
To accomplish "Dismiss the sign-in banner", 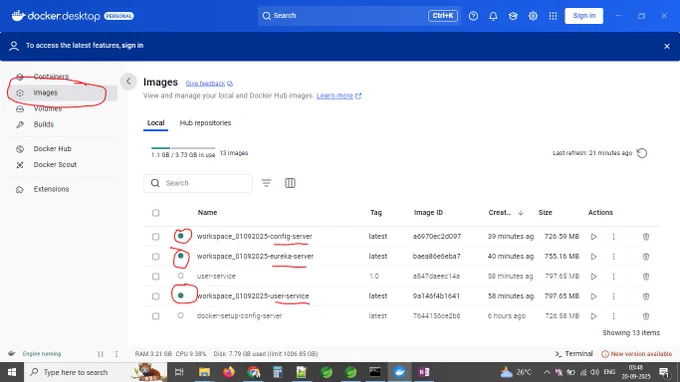I will [x=667, y=46].
